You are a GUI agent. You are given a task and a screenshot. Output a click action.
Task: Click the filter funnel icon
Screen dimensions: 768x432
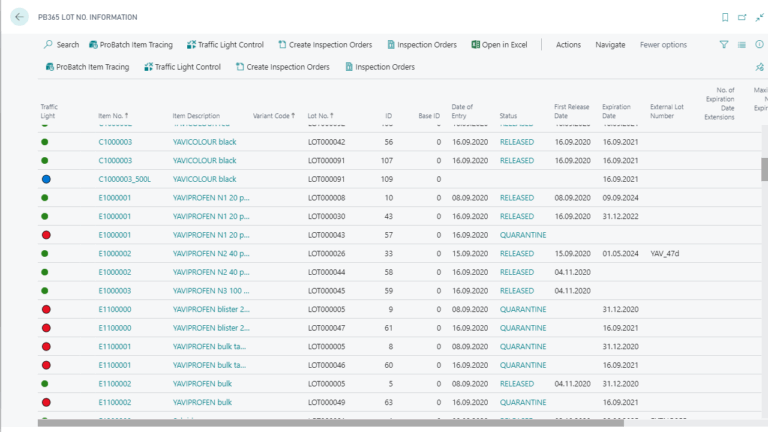click(724, 45)
